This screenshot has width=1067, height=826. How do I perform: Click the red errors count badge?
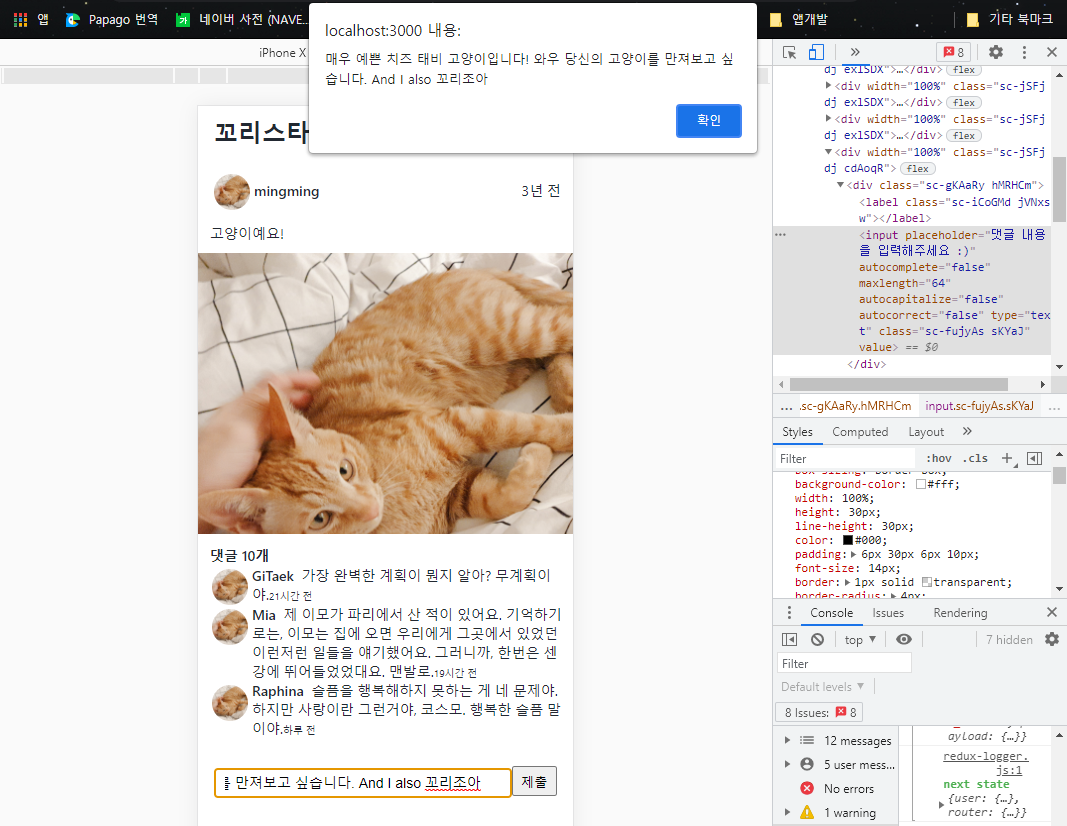pos(954,52)
